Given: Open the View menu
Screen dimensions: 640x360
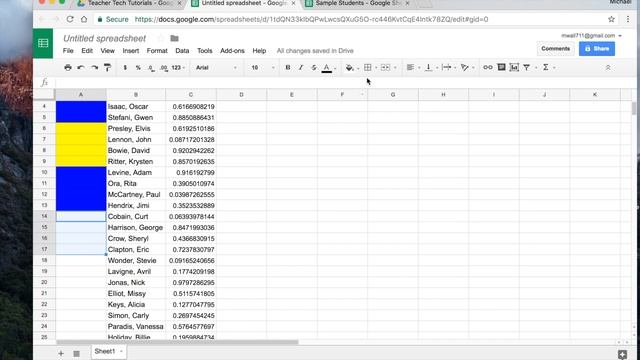Looking at the screenshot, I should click(x=107, y=51).
